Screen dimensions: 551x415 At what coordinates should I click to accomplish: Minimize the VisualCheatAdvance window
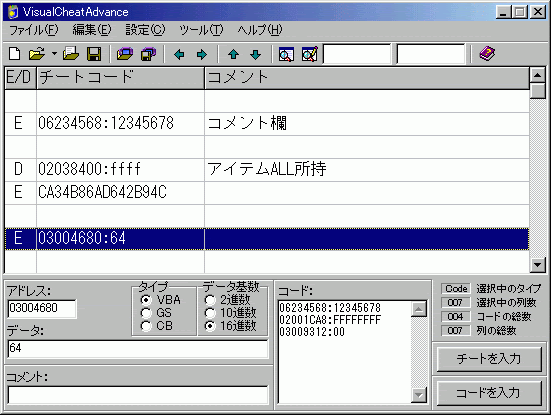click(504, 12)
